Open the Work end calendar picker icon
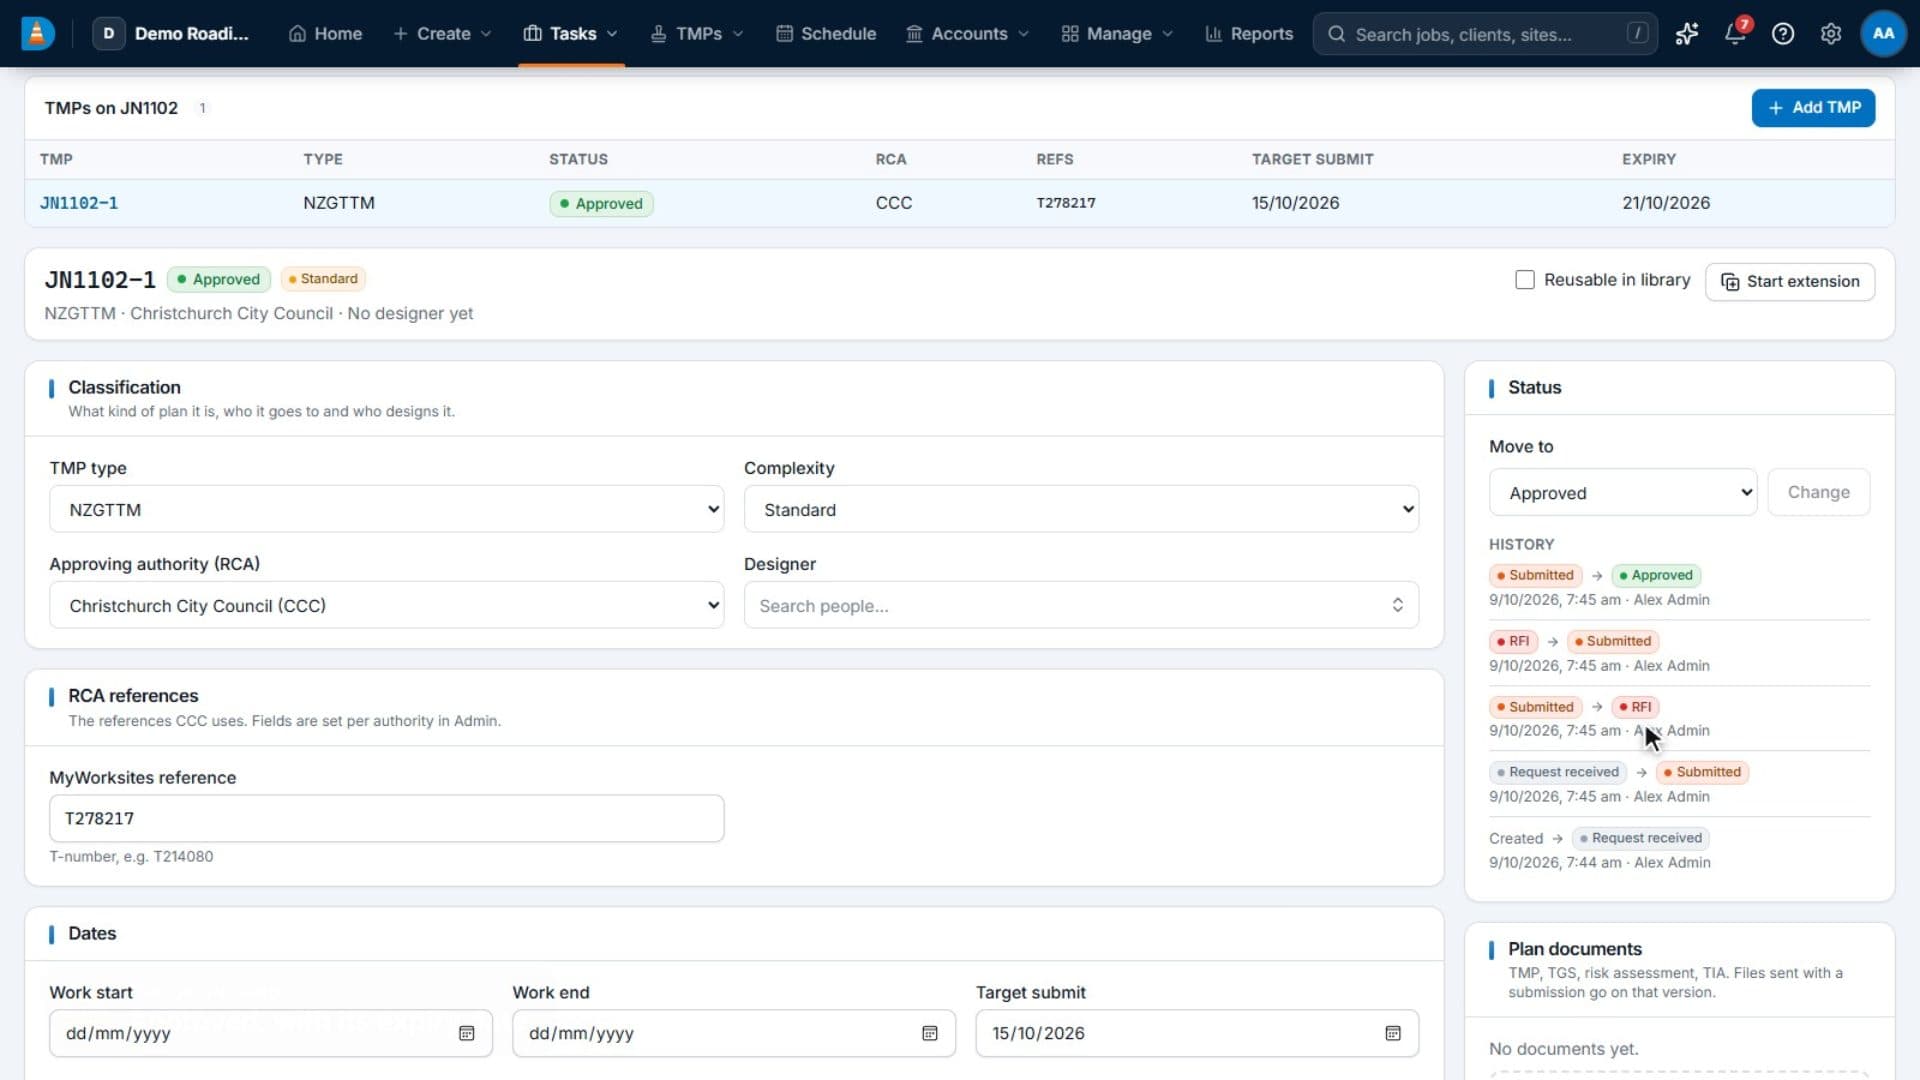The image size is (1920, 1080). click(x=929, y=1033)
